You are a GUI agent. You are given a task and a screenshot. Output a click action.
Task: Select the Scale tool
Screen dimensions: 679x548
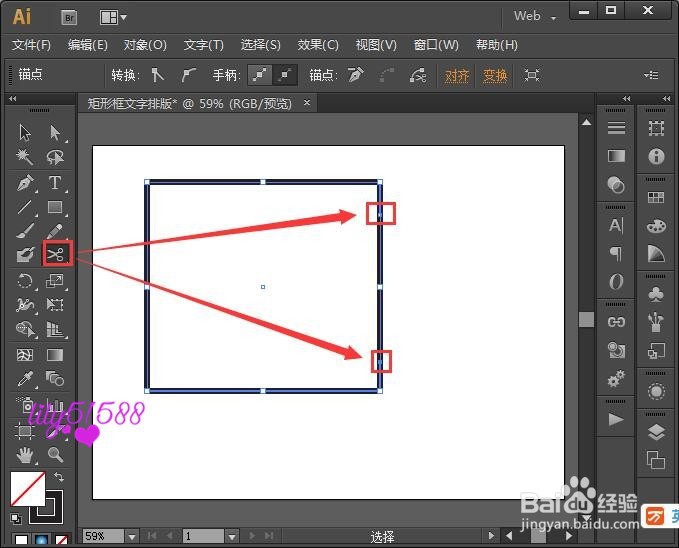(55, 281)
